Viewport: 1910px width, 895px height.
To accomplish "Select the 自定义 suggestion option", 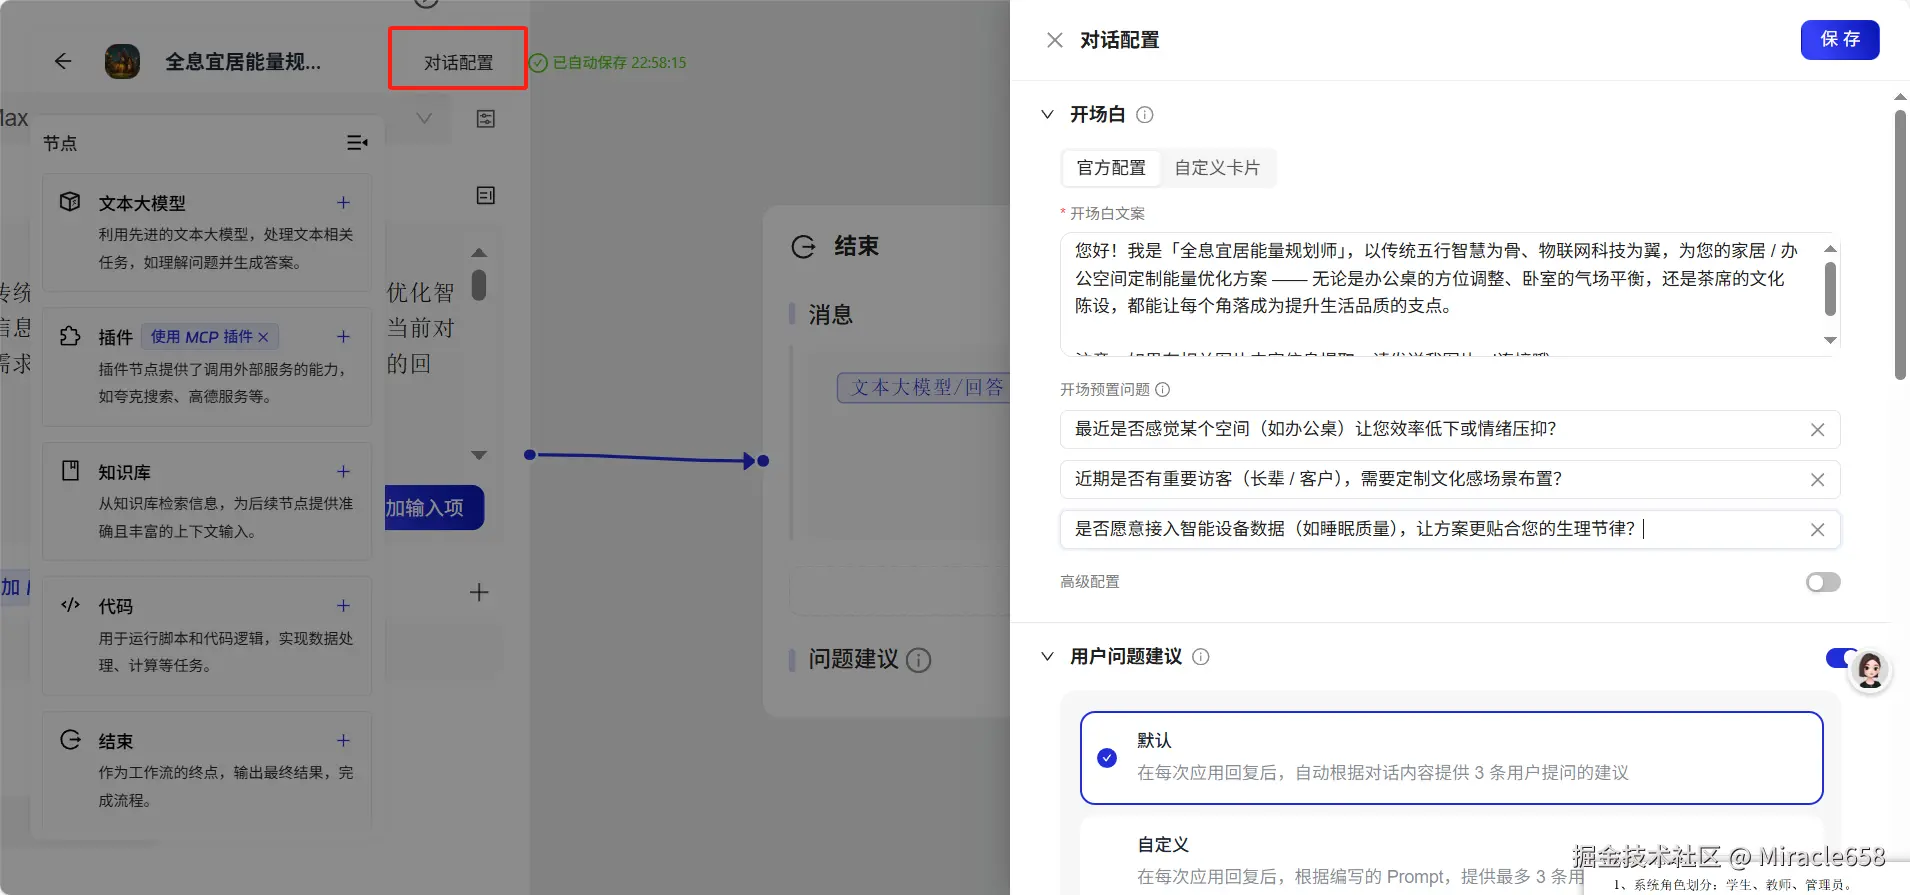I will coord(1451,858).
